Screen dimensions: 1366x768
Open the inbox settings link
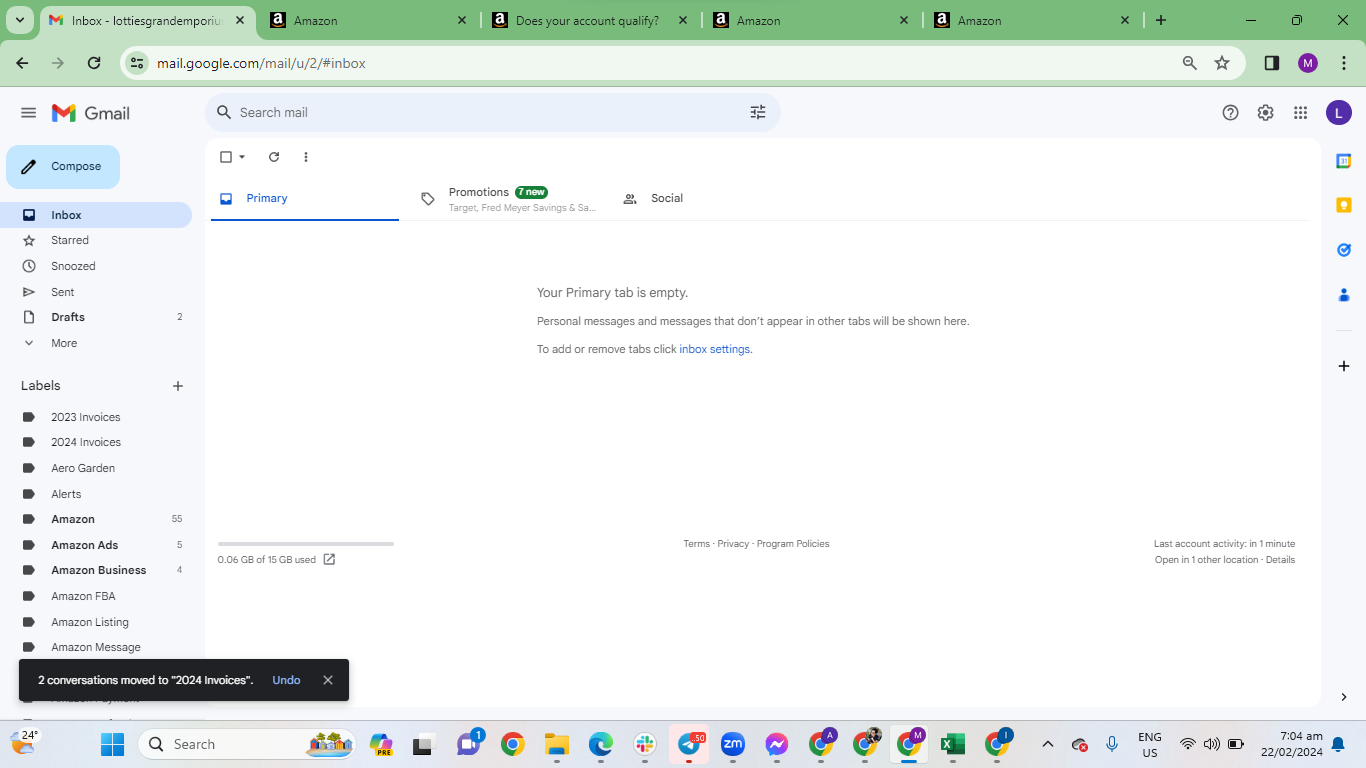[715, 349]
